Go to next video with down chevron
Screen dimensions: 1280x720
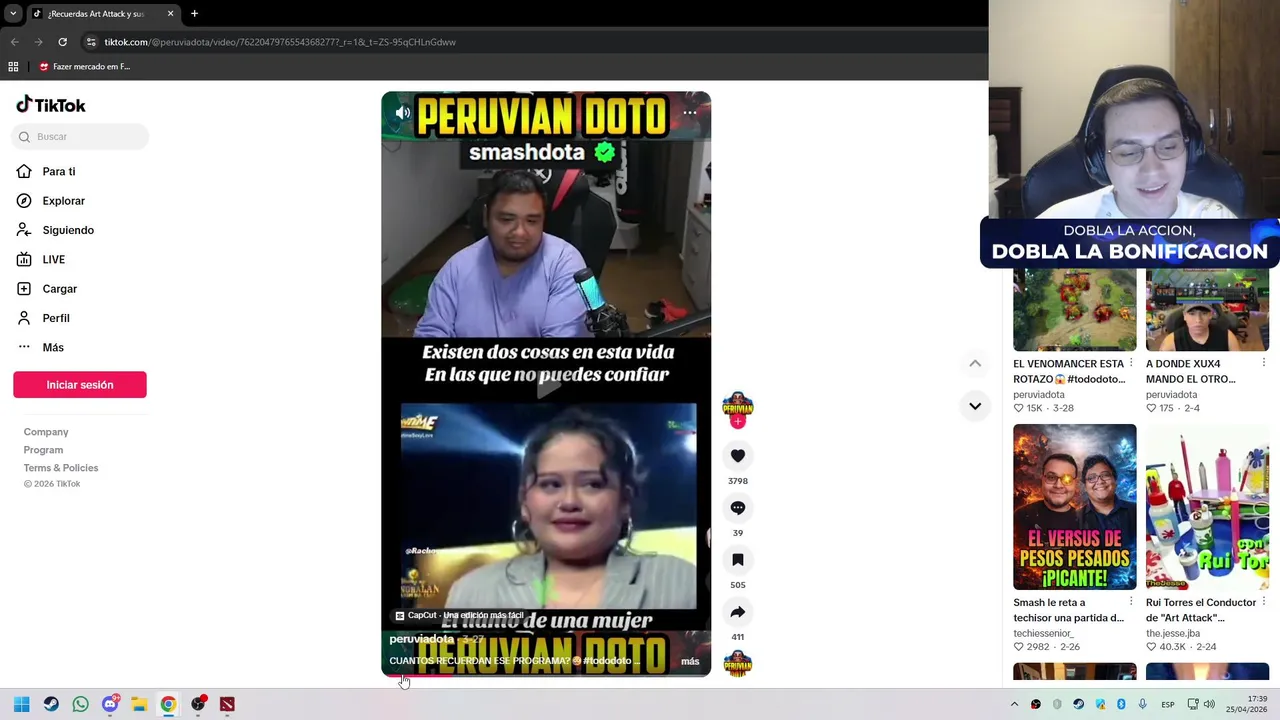[x=975, y=406]
